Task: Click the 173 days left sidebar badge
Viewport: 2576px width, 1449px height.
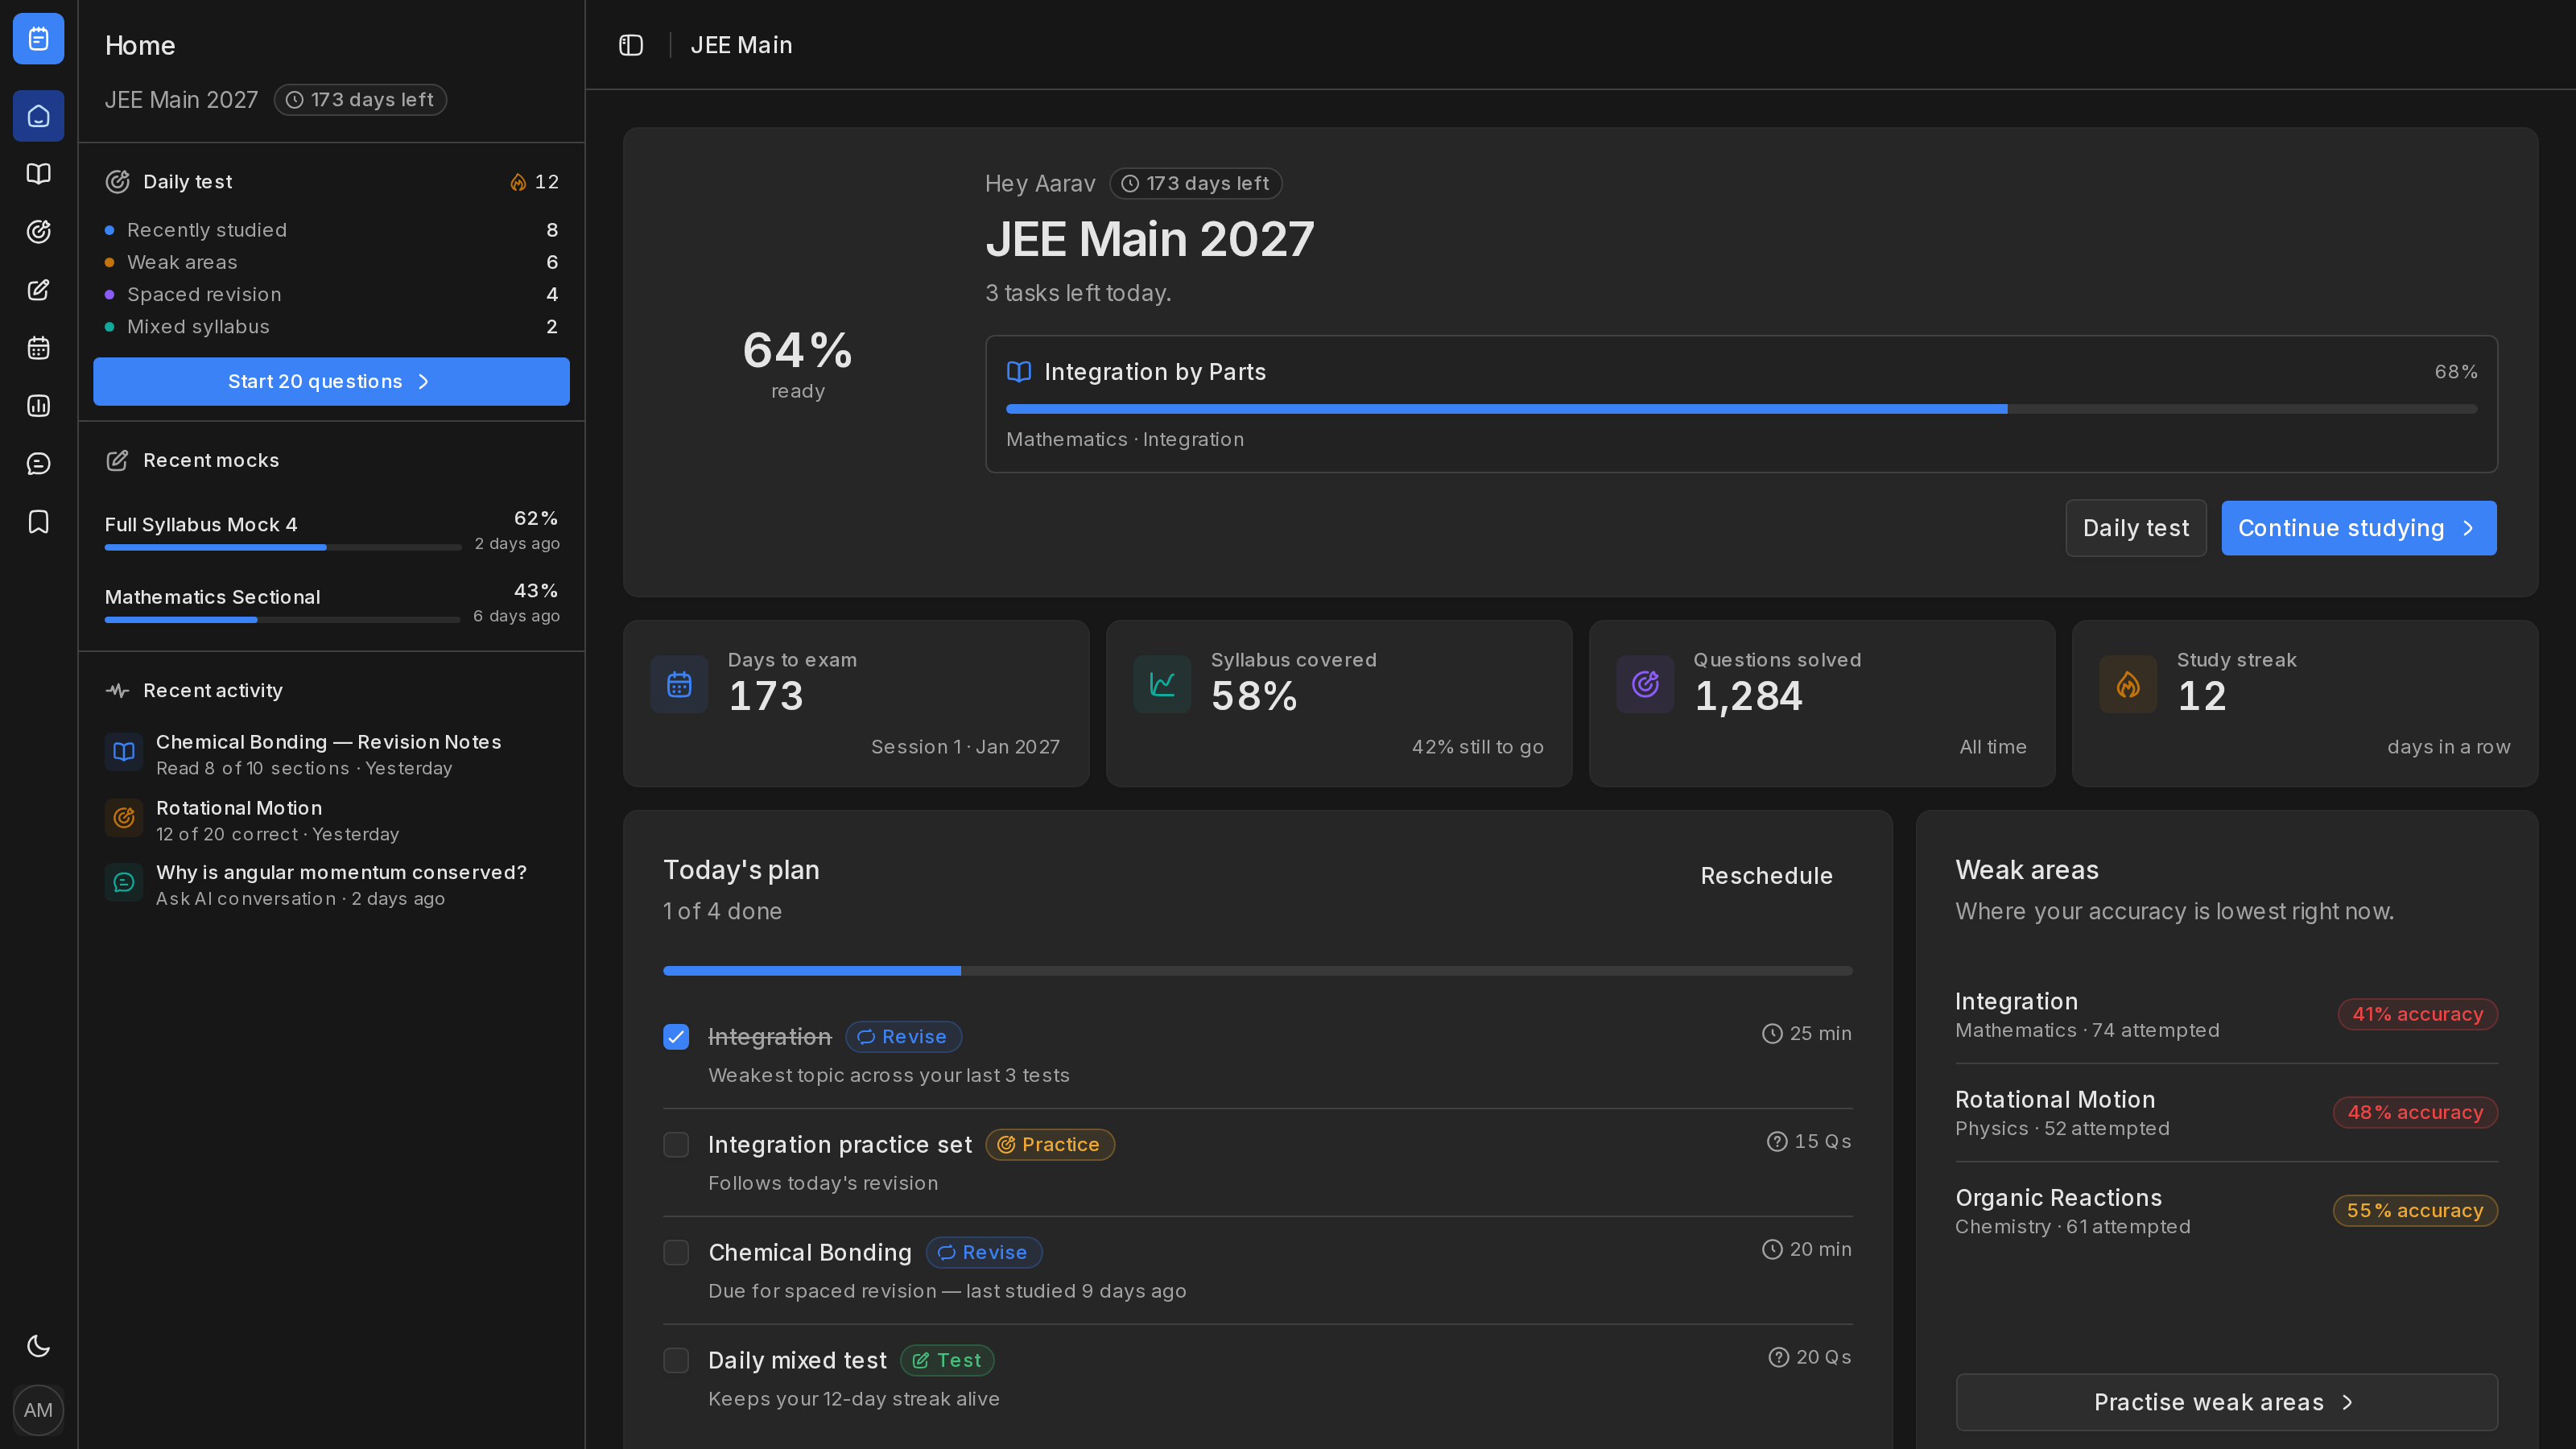Action: 360,100
